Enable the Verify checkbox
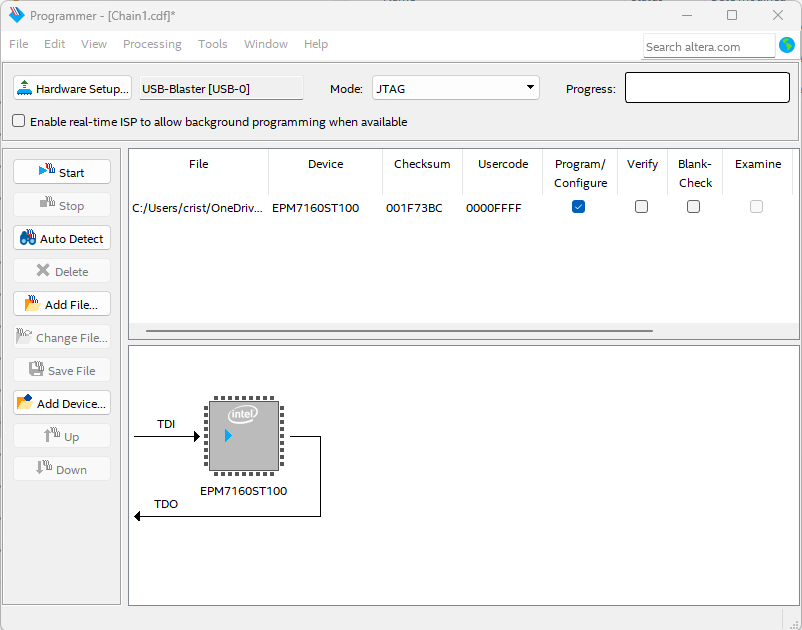 click(x=641, y=207)
